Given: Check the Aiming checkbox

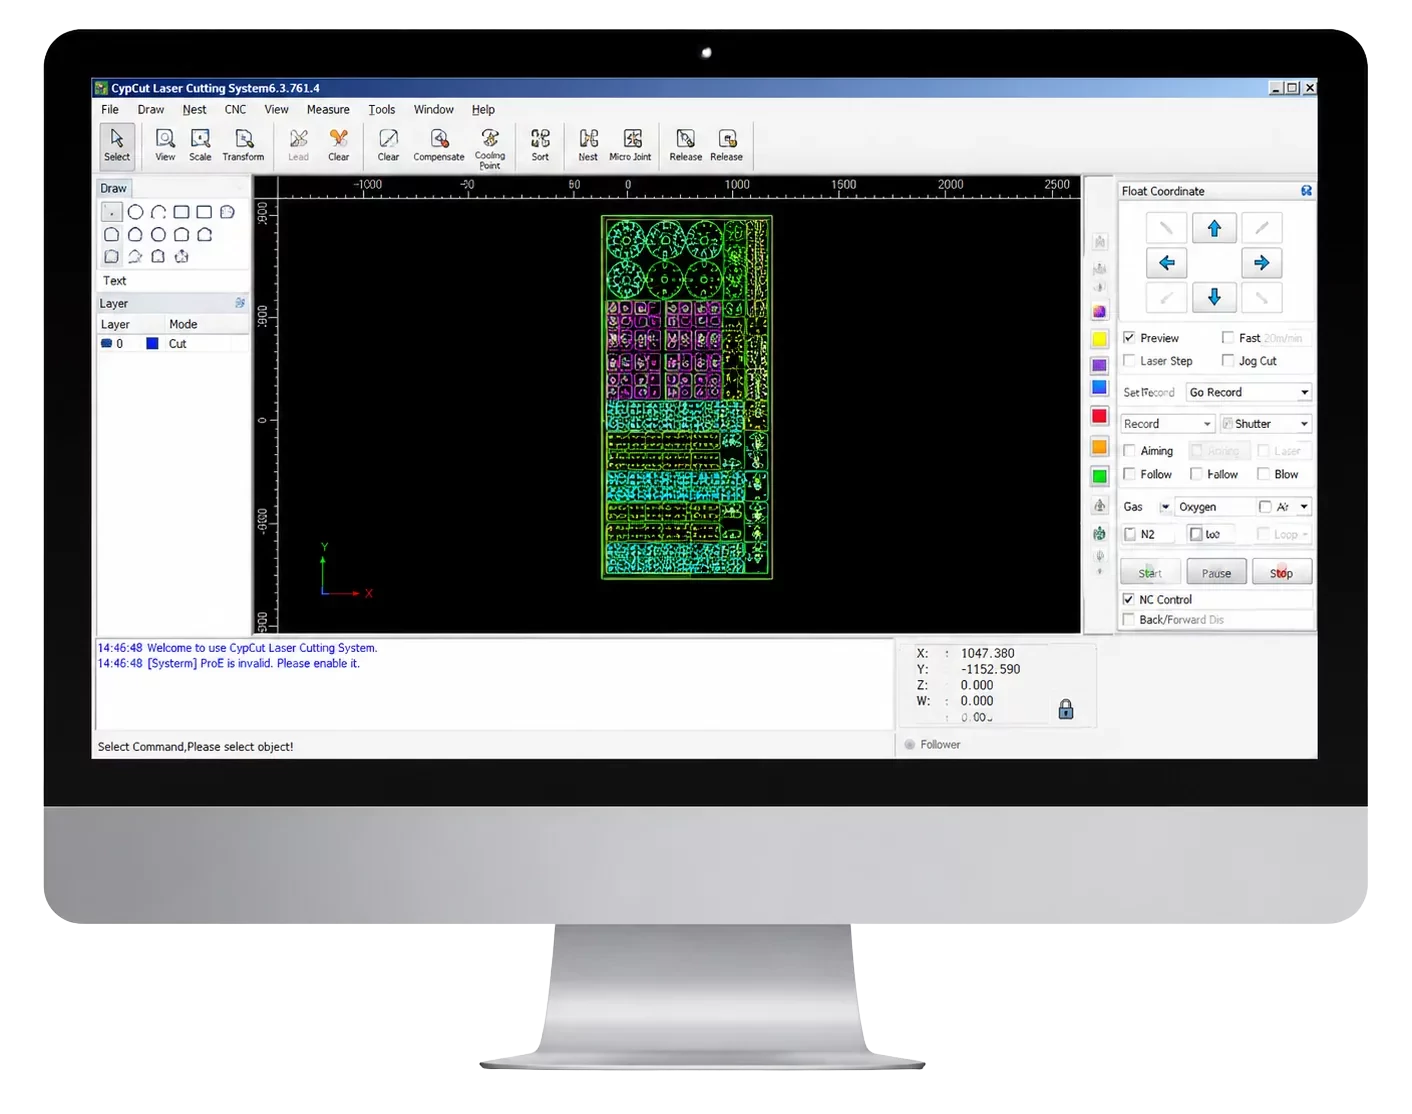Looking at the screenshot, I should pyautogui.click(x=1129, y=451).
